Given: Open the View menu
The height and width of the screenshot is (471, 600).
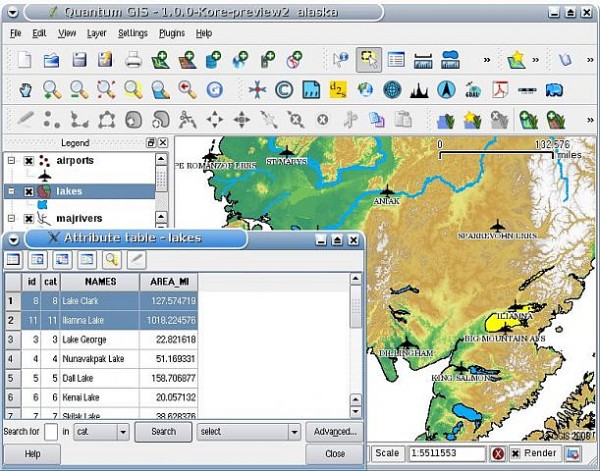Looking at the screenshot, I should coord(67,33).
